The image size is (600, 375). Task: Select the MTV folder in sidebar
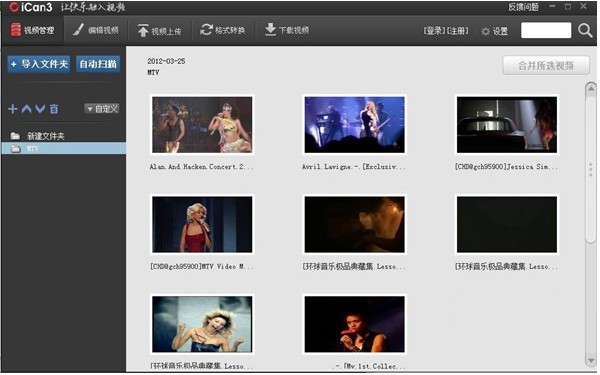[x=64, y=148]
